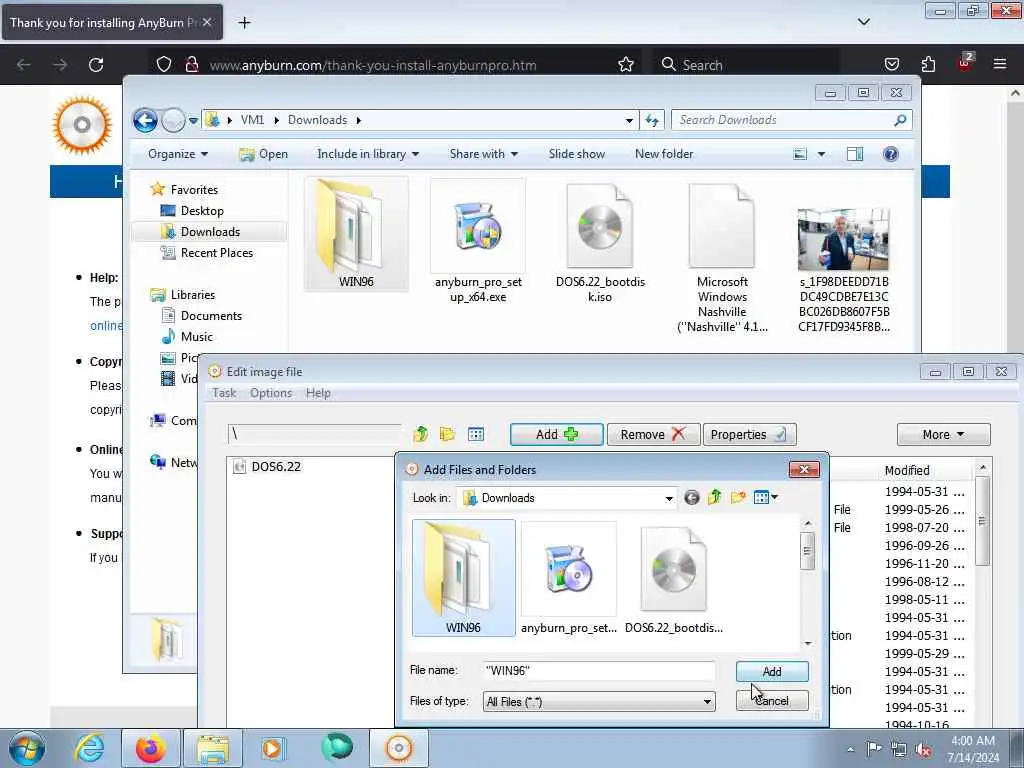Create new folder in Add Files dialog
The height and width of the screenshot is (768, 1024).
[x=738, y=498]
